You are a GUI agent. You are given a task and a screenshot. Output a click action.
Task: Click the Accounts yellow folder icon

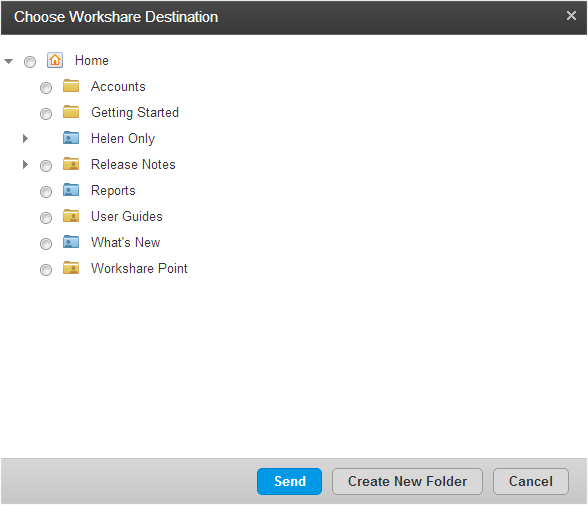tap(71, 86)
